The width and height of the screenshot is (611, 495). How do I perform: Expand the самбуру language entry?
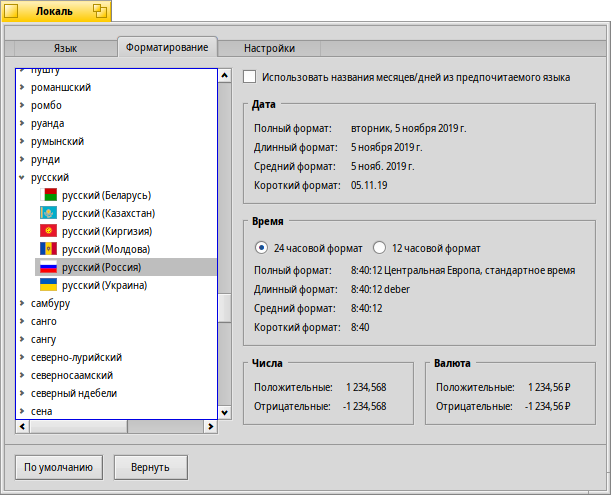point(22,303)
